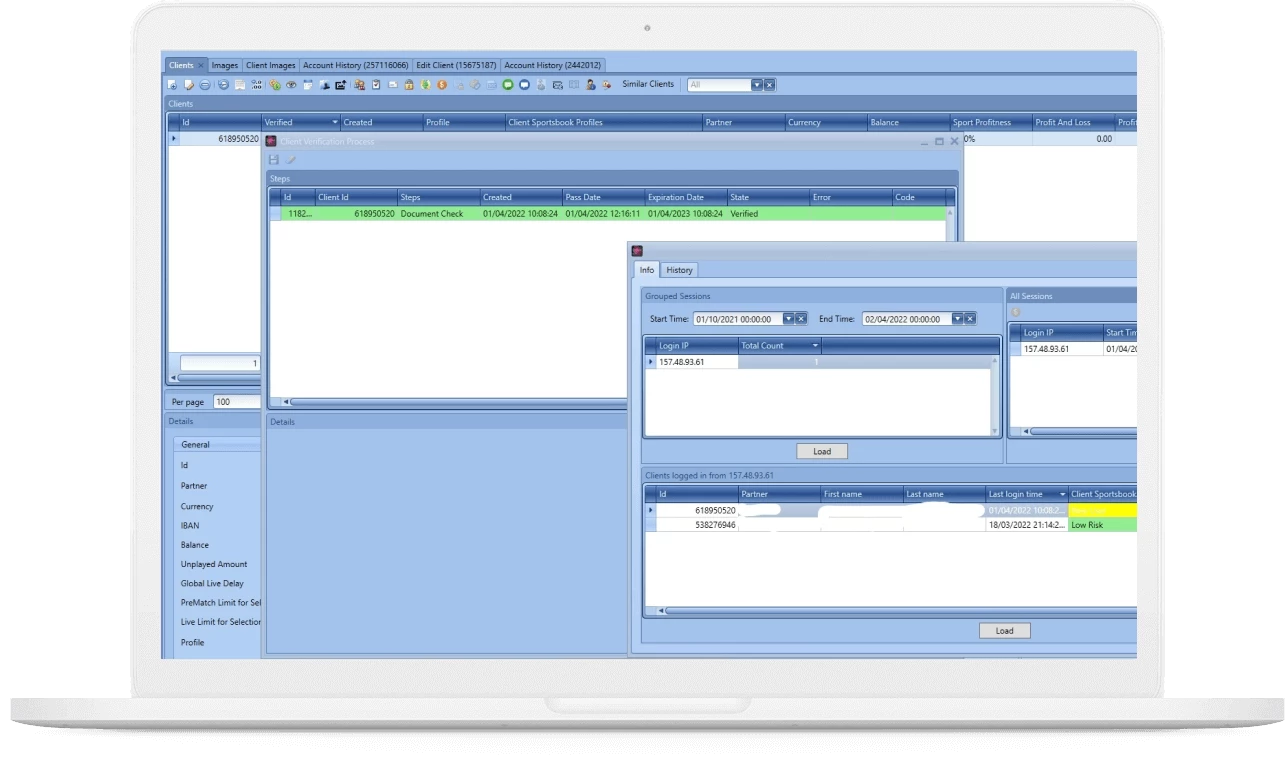Click the add new client icon
1285x768 pixels.
(x=172, y=84)
